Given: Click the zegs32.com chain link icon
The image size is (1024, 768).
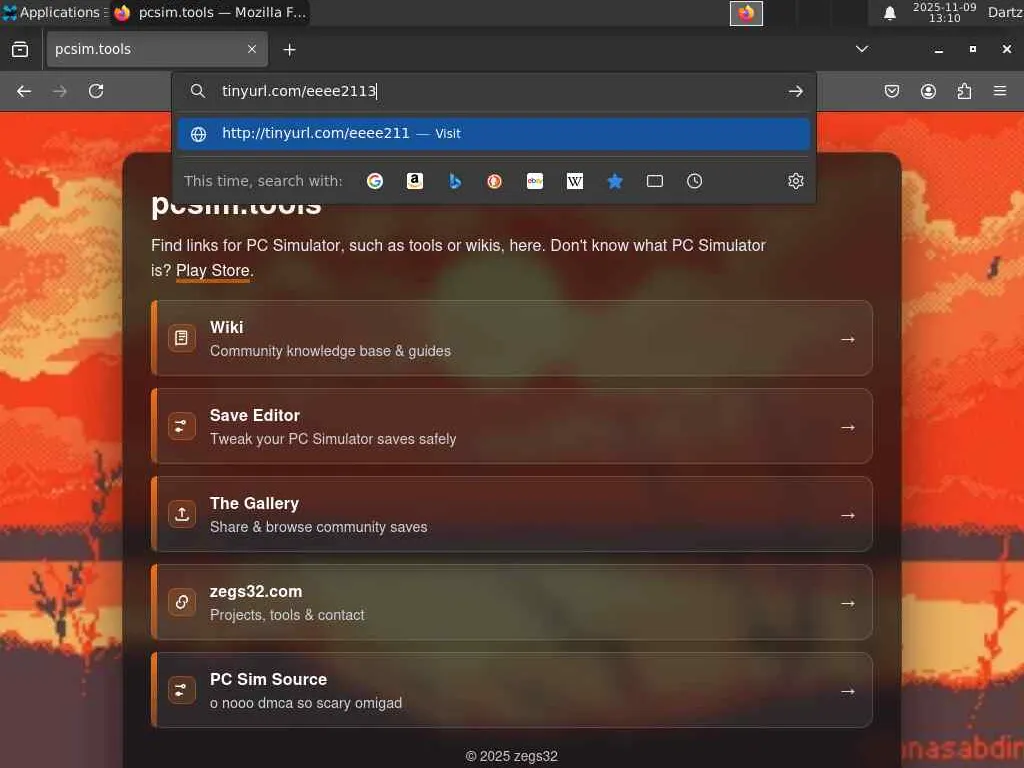Looking at the screenshot, I should [182, 602].
